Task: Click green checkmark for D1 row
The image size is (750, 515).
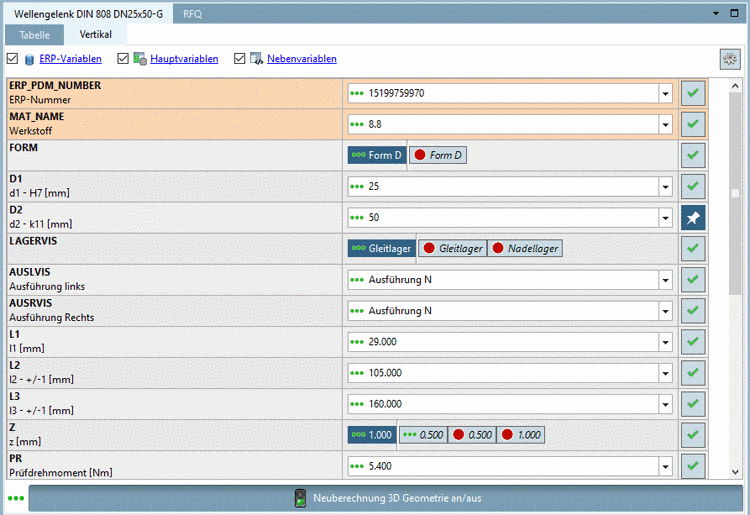Action: pyautogui.click(x=693, y=186)
